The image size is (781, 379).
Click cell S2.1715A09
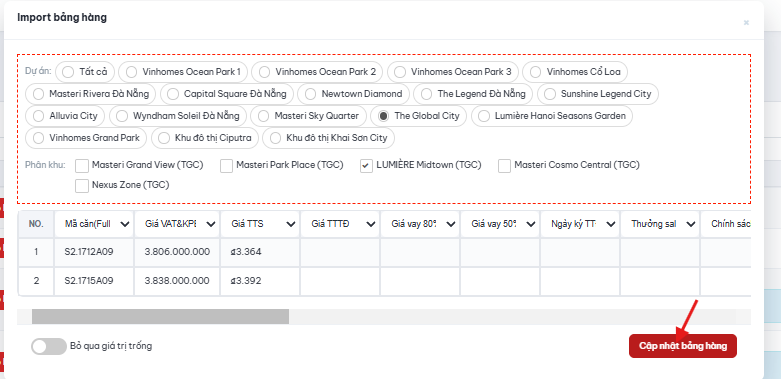coord(94,281)
